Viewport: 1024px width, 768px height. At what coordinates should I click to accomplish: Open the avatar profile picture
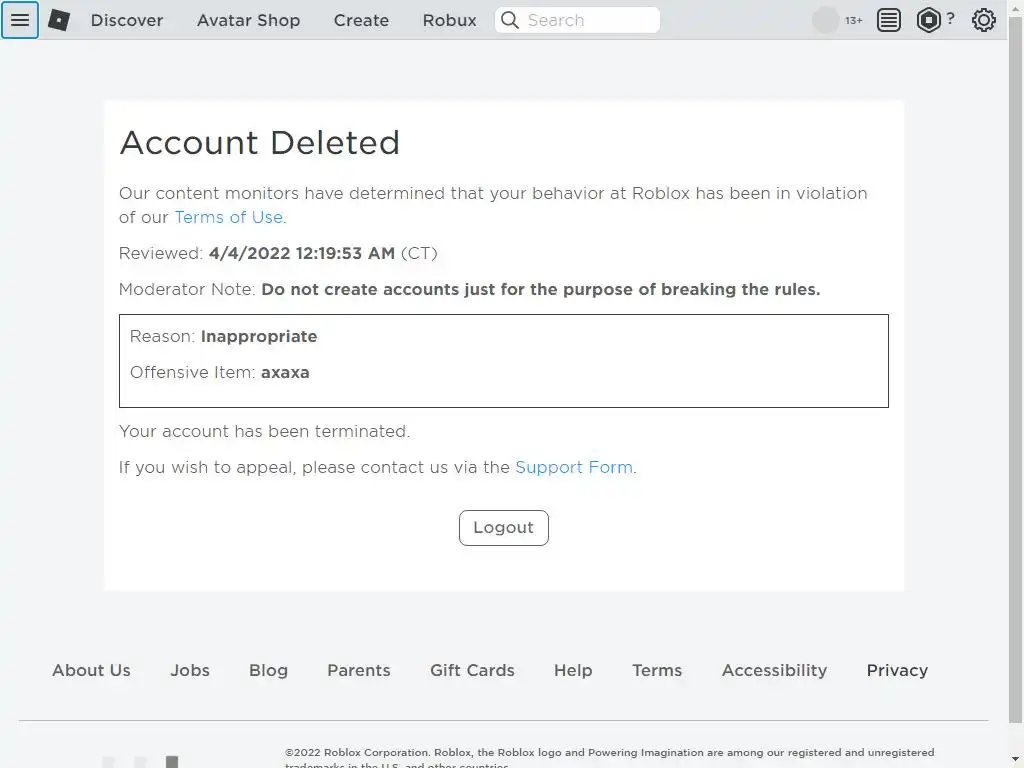[x=826, y=20]
